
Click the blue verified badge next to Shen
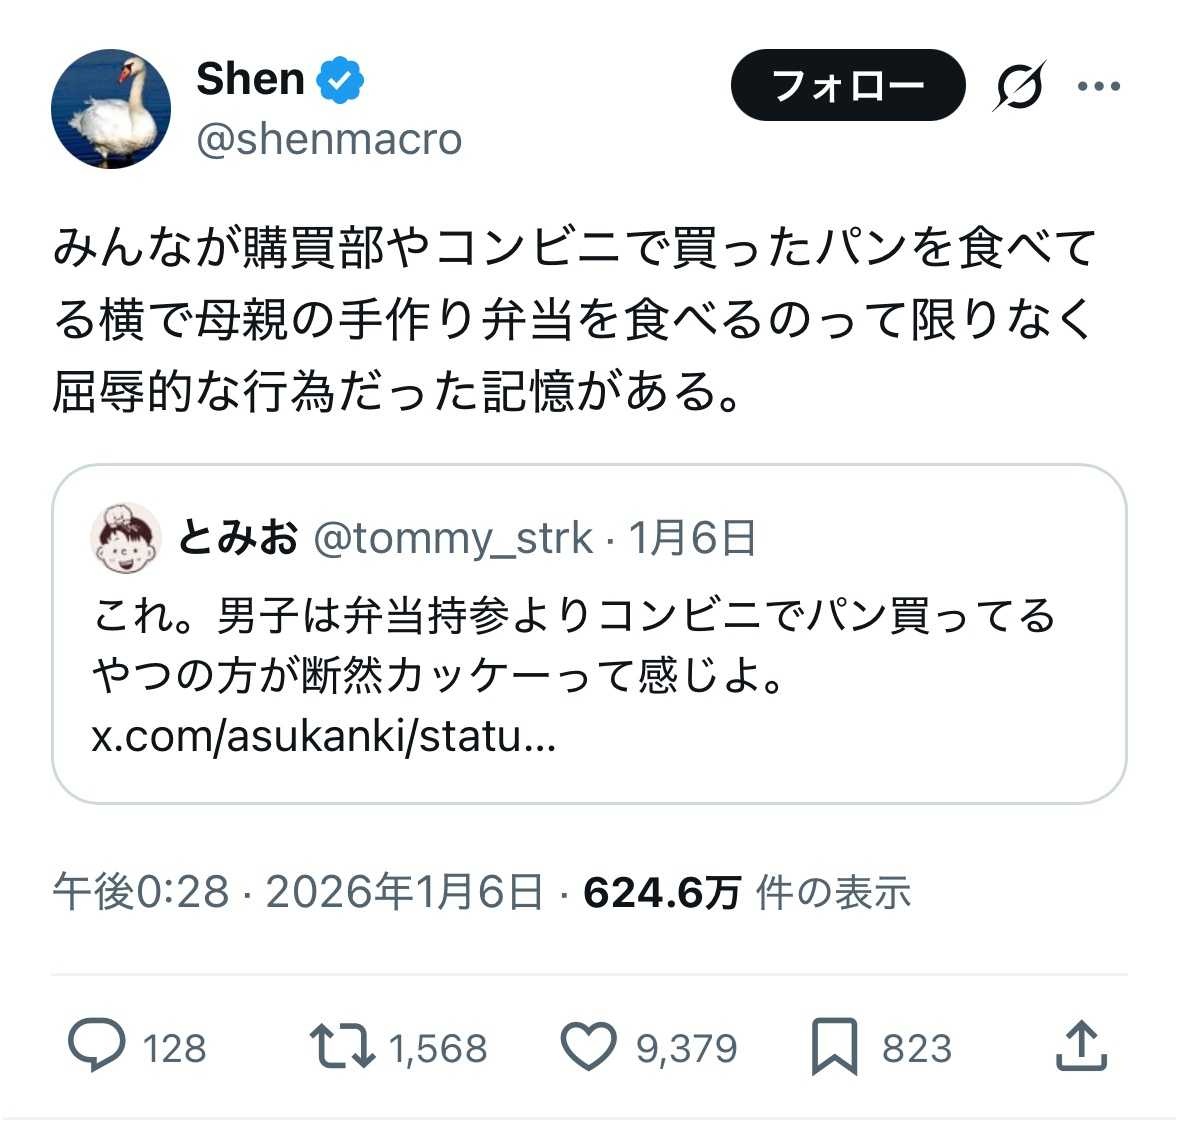coord(340,79)
